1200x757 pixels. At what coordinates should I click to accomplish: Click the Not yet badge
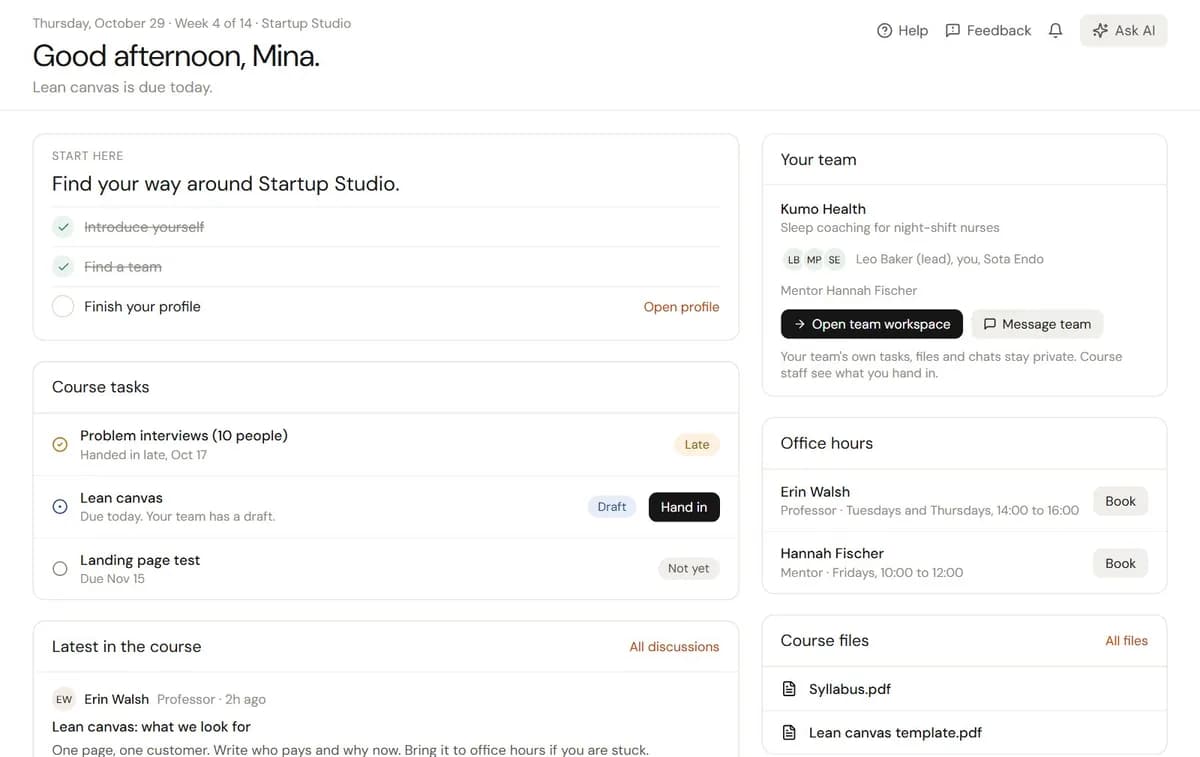point(689,569)
